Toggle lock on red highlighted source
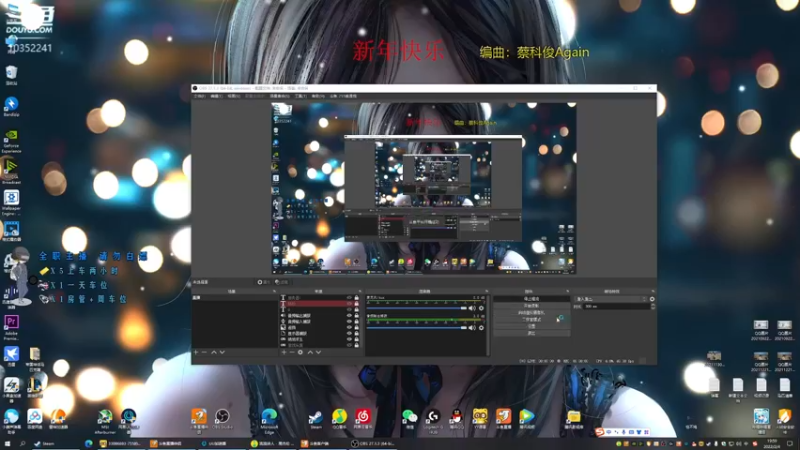The image size is (800, 450). (x=357, y=304)
